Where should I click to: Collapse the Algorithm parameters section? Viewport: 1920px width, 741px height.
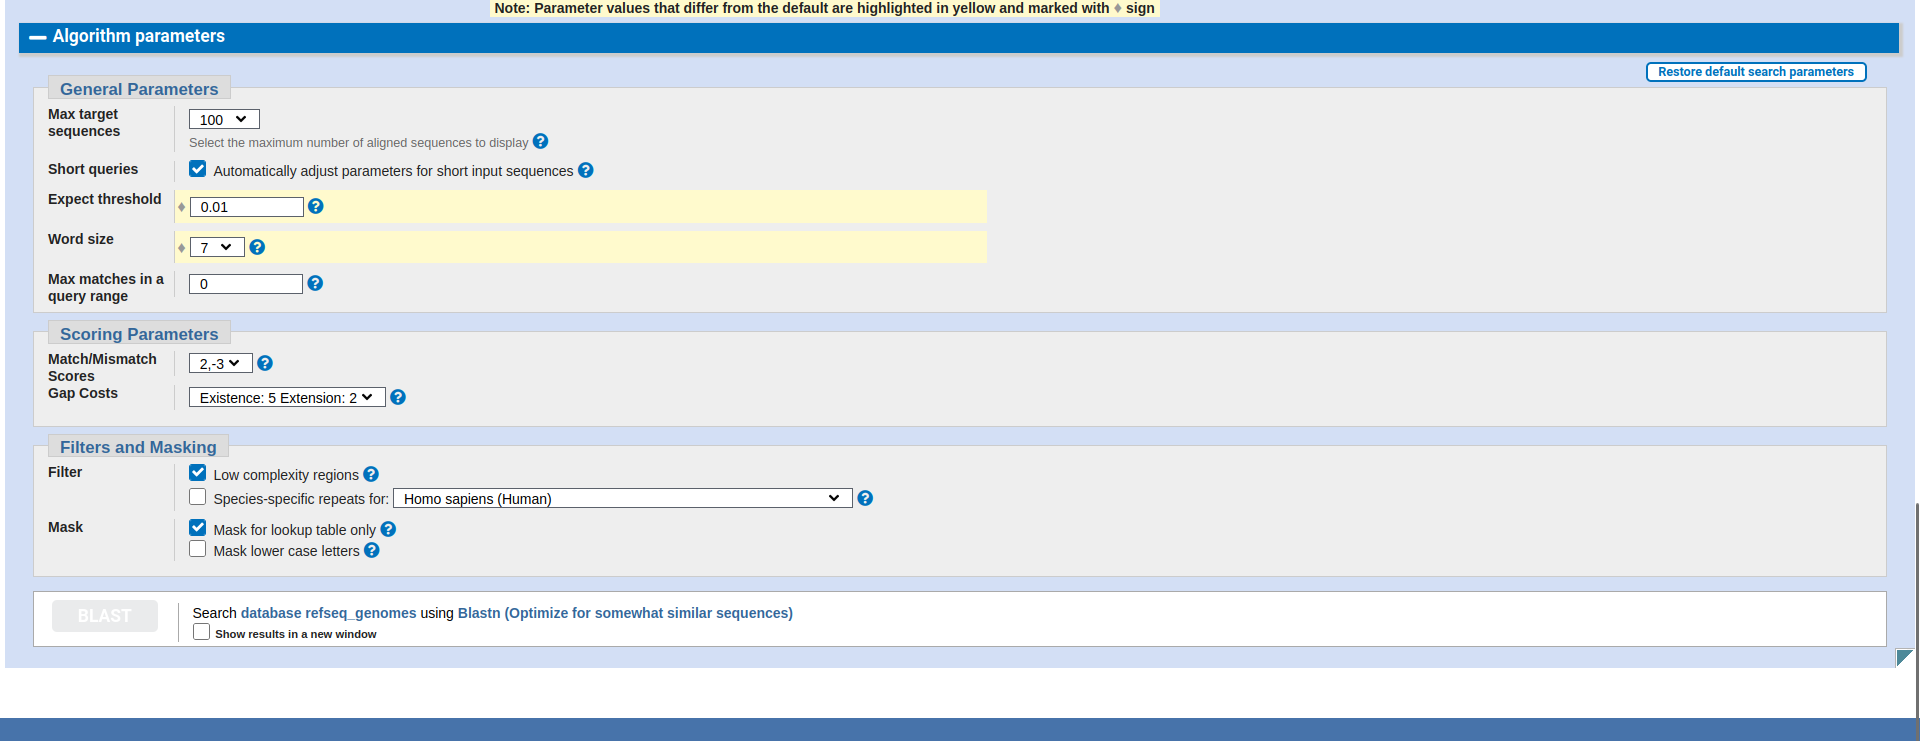tap(38, 37)
